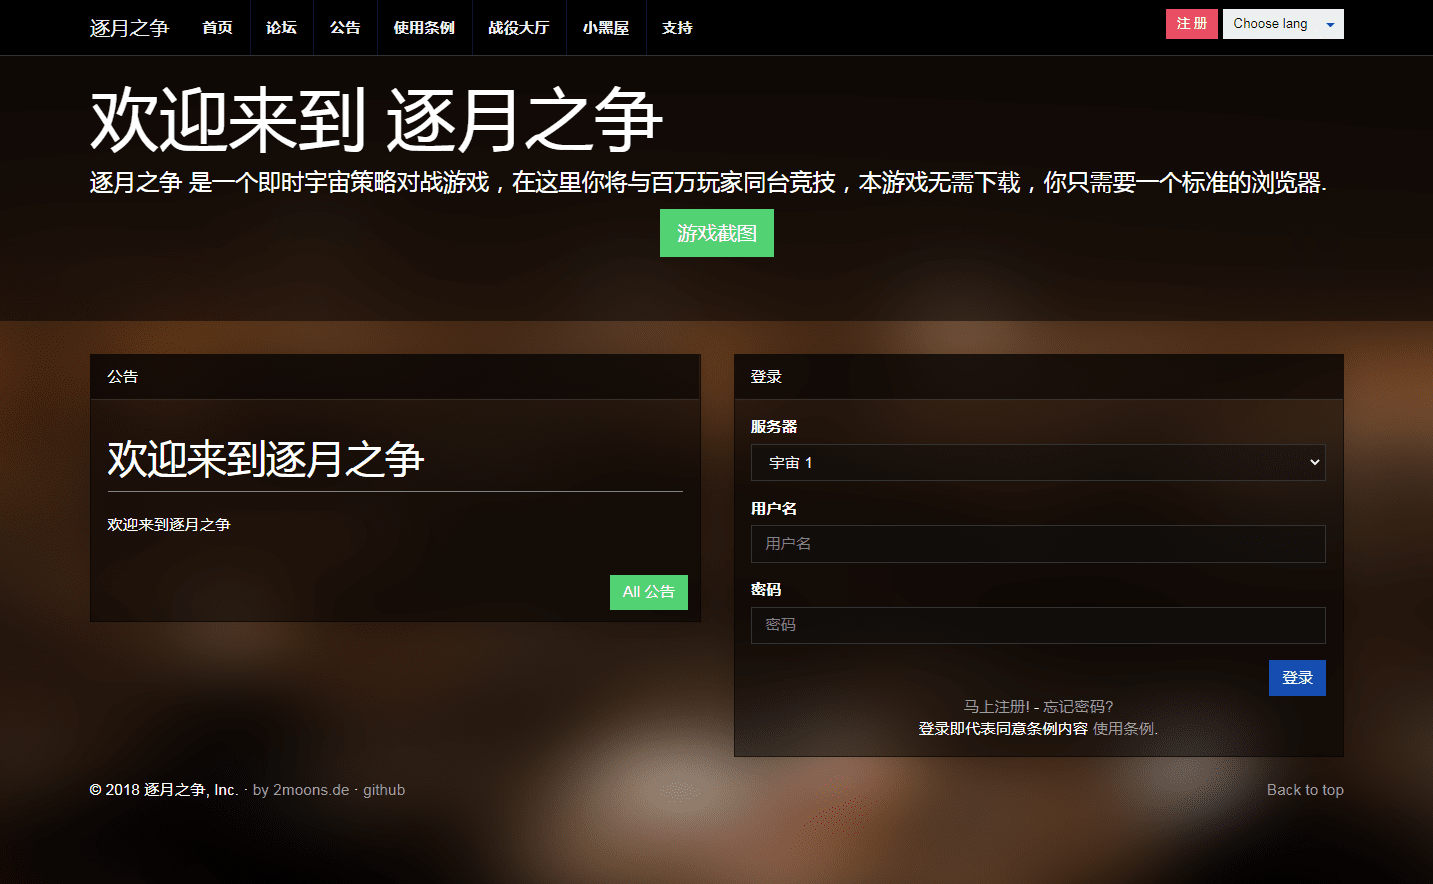
Task: Navigate to 战役大厅
Action: click(518, 28)
